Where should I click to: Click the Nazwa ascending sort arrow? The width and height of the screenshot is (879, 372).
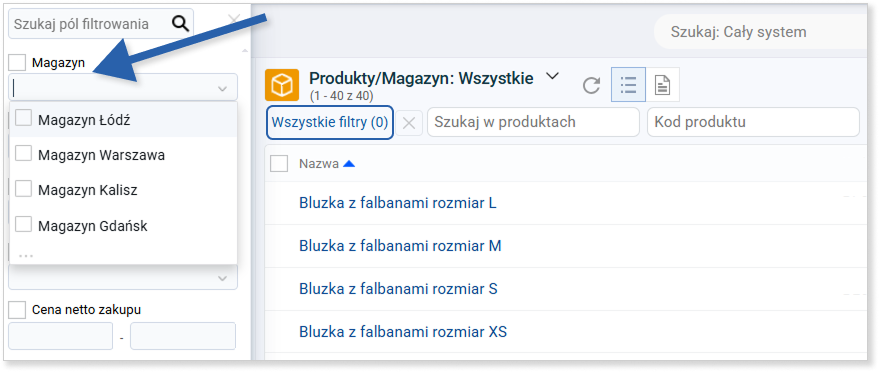pos(349,164)
